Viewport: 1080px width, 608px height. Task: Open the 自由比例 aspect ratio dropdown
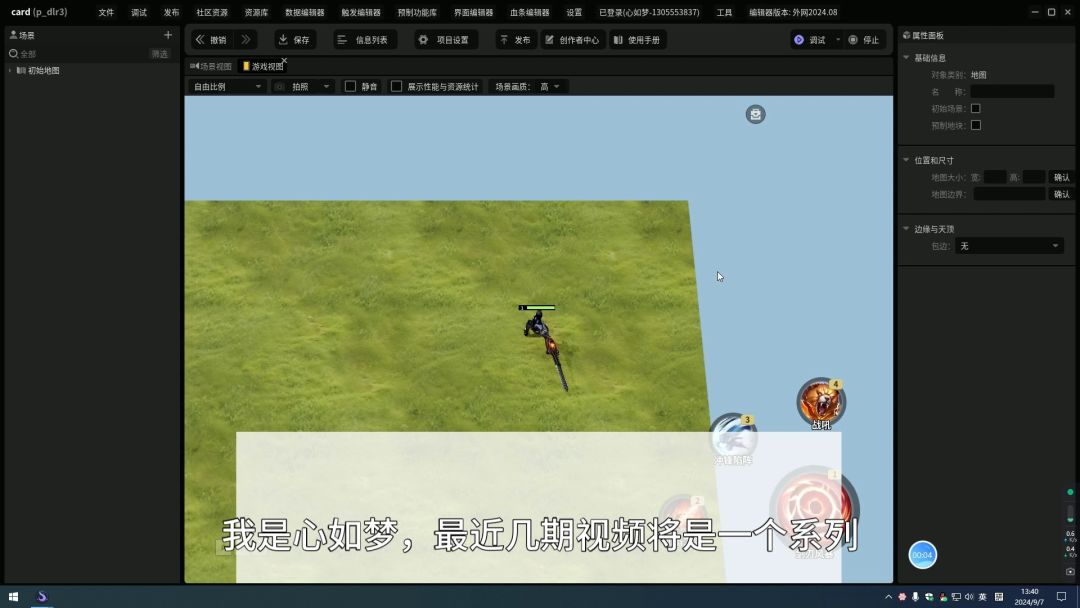[228, 87]
